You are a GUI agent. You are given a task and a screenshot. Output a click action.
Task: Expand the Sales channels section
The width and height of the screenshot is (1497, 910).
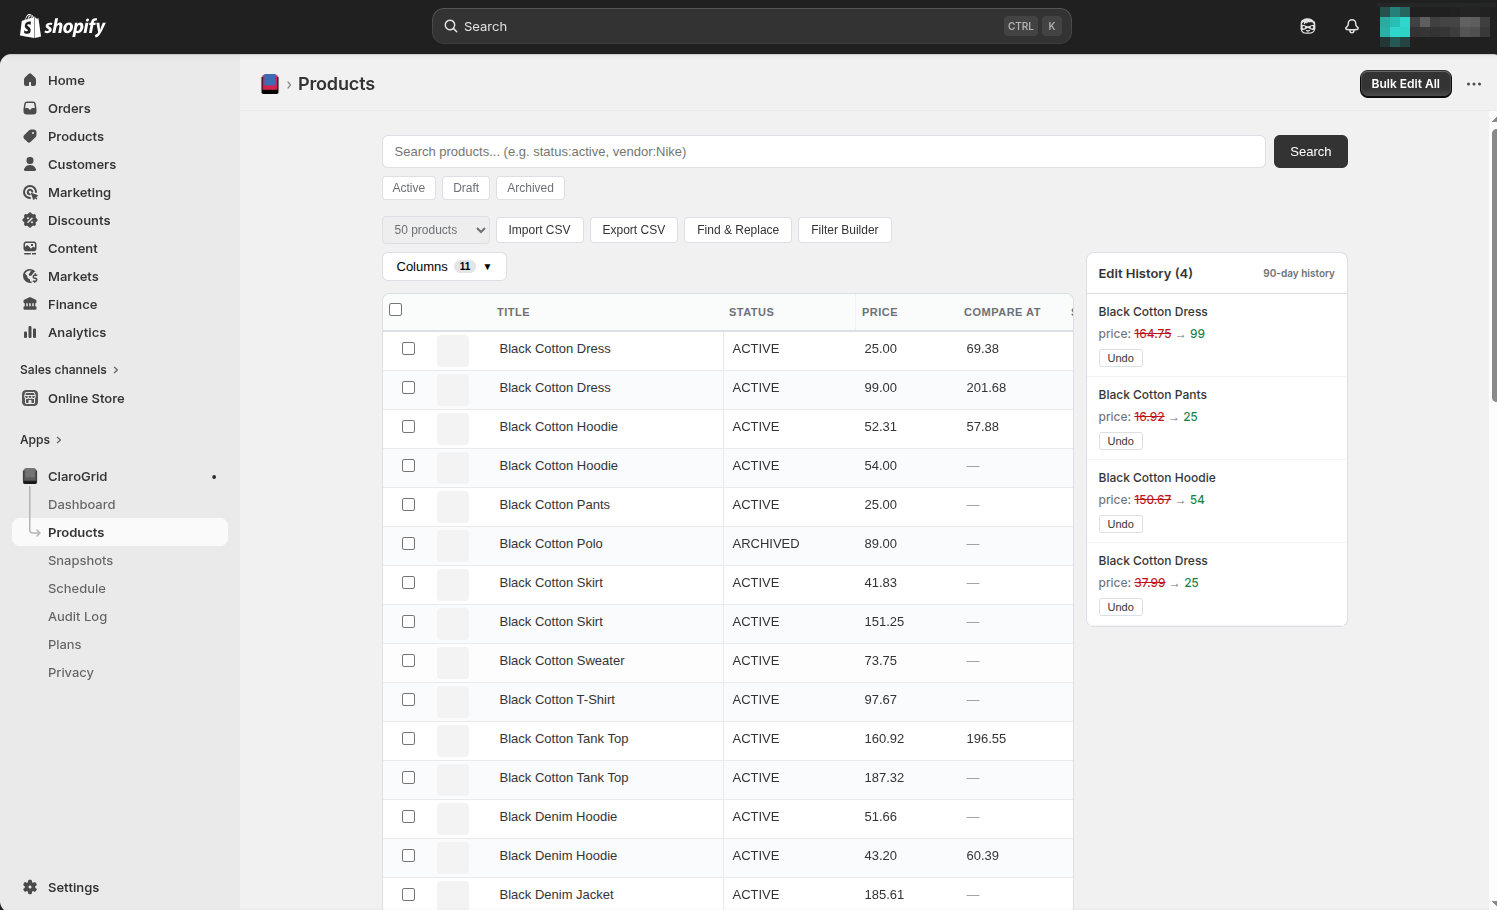(69, 369)
